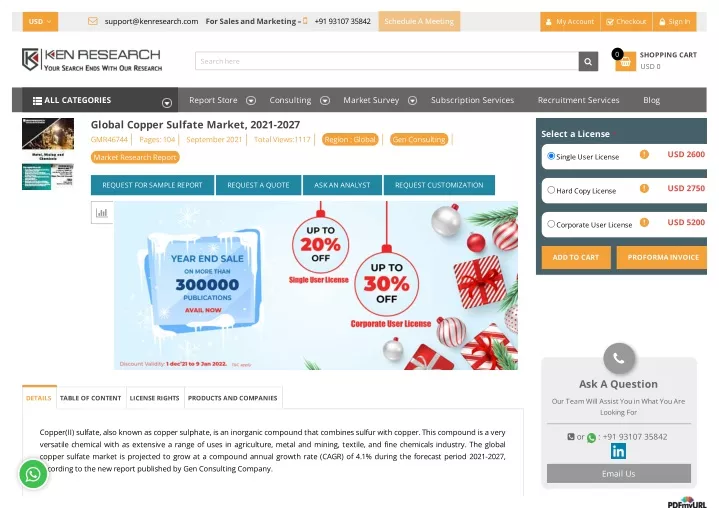719x508 pixels.
Task: Click info icon next to Corporate User License
Action: coord(644,222)
